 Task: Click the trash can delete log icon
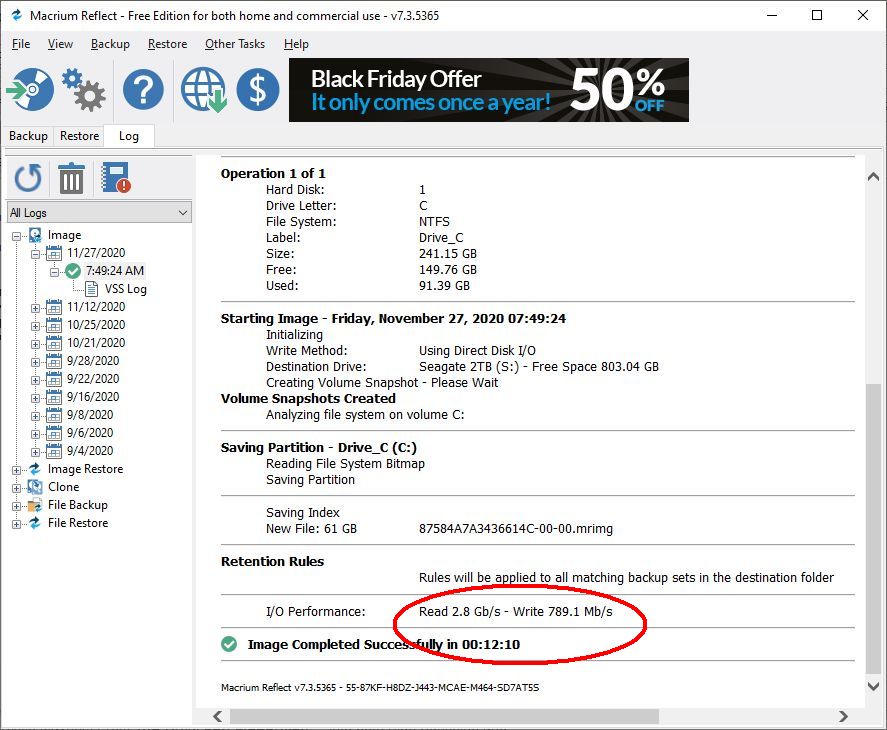coord(71,179)
